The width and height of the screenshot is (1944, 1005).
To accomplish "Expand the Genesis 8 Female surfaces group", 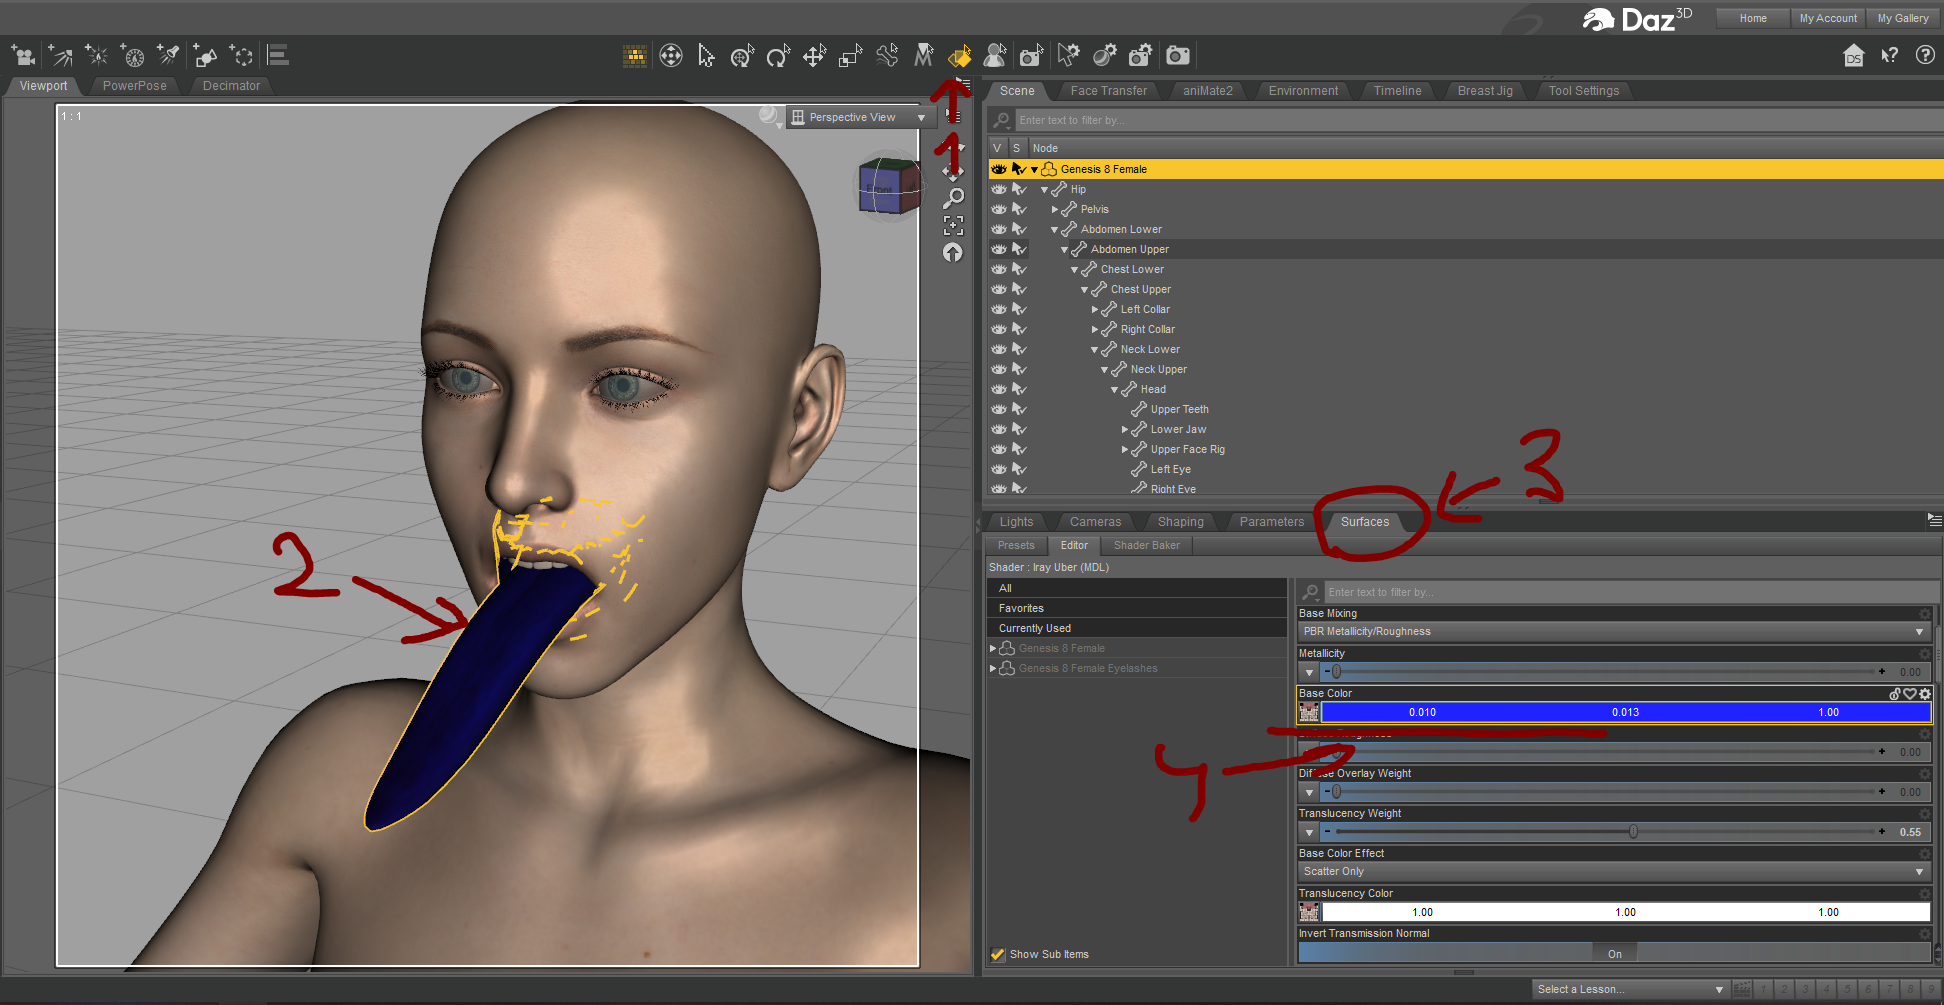I will 993,649.
